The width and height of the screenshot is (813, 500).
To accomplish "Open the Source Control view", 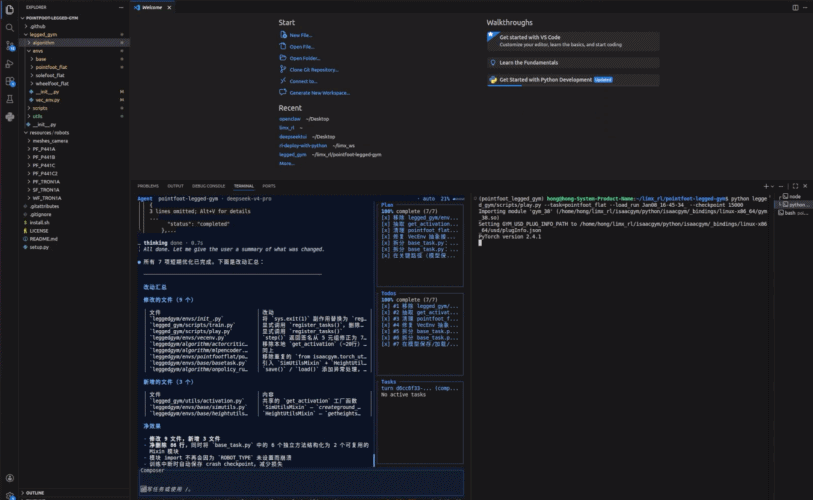I will click(x=9, y=46).
